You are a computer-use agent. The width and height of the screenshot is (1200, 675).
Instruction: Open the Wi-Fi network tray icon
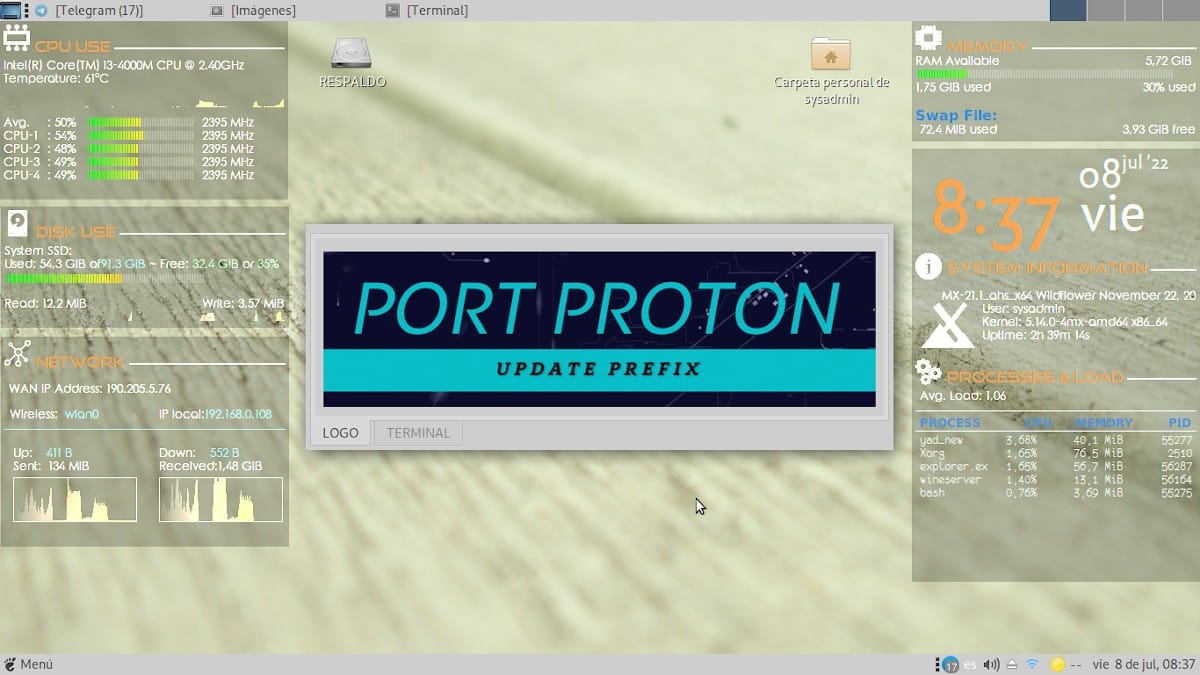pyautogui.click(x=1032, y=664)
